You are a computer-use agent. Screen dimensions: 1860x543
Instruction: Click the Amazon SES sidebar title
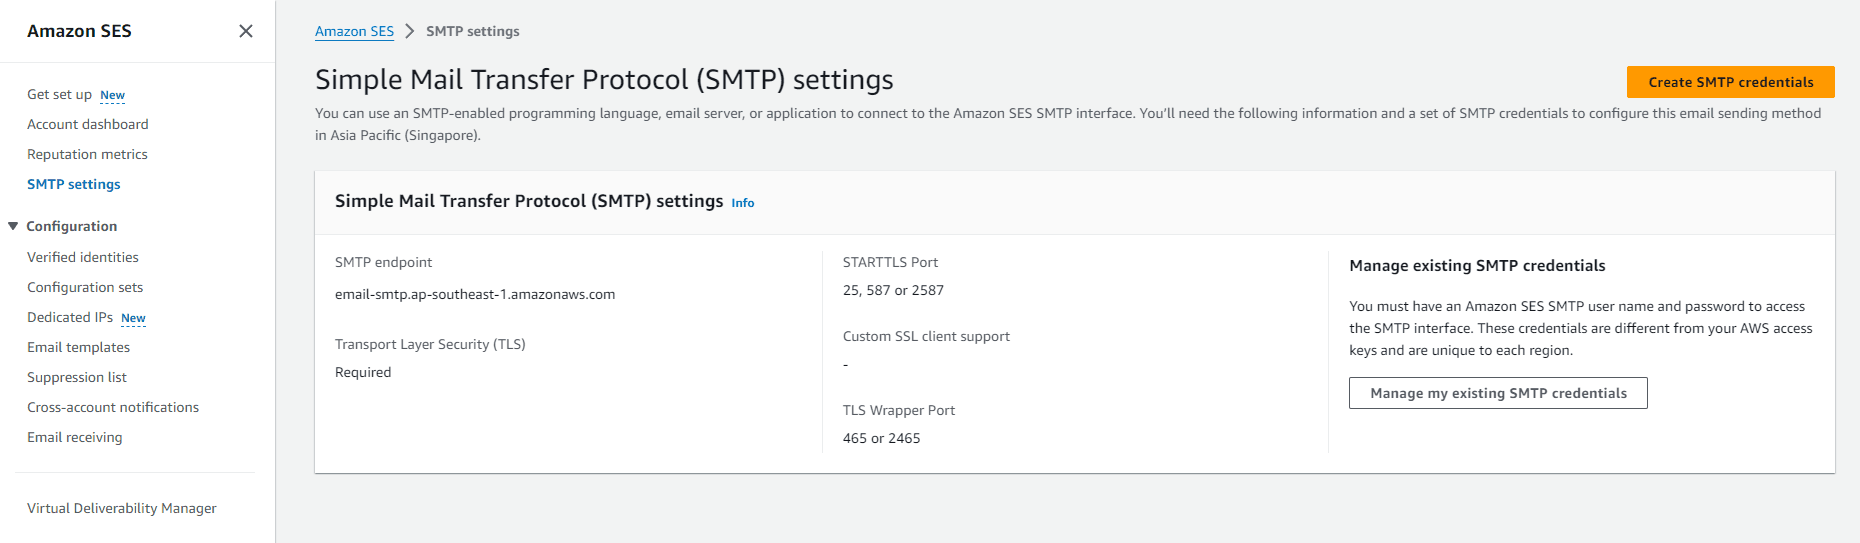click(x=79, y=31)
